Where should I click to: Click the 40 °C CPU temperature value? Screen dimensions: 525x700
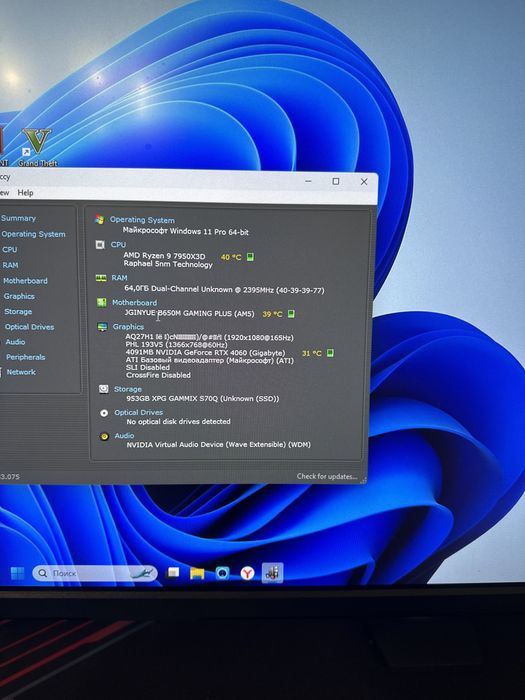point(231,257)
